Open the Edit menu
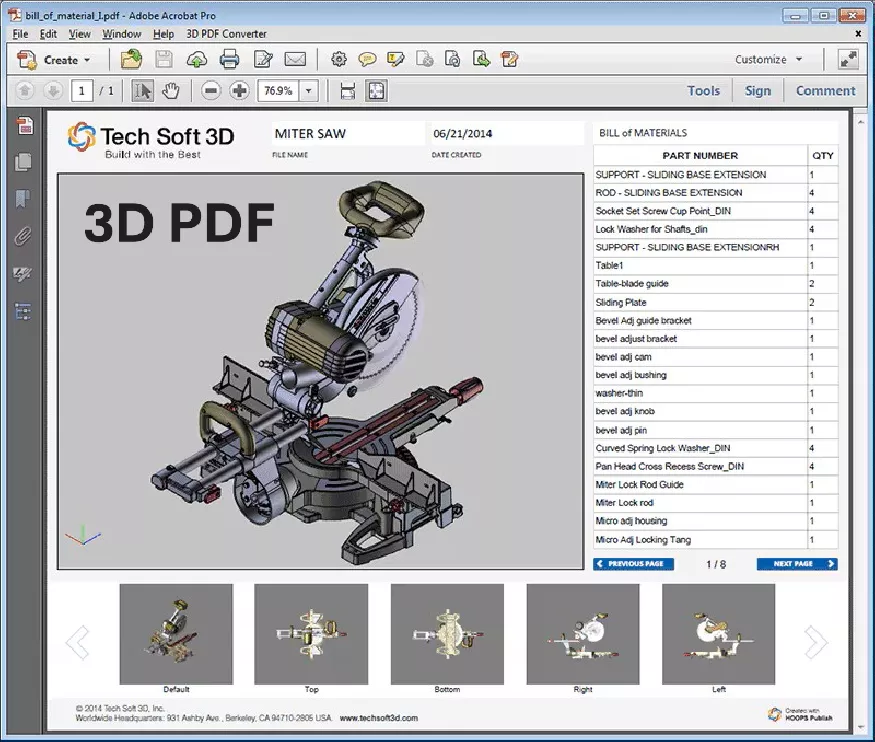This screenshot has height=742, width=875. point(48,34)
